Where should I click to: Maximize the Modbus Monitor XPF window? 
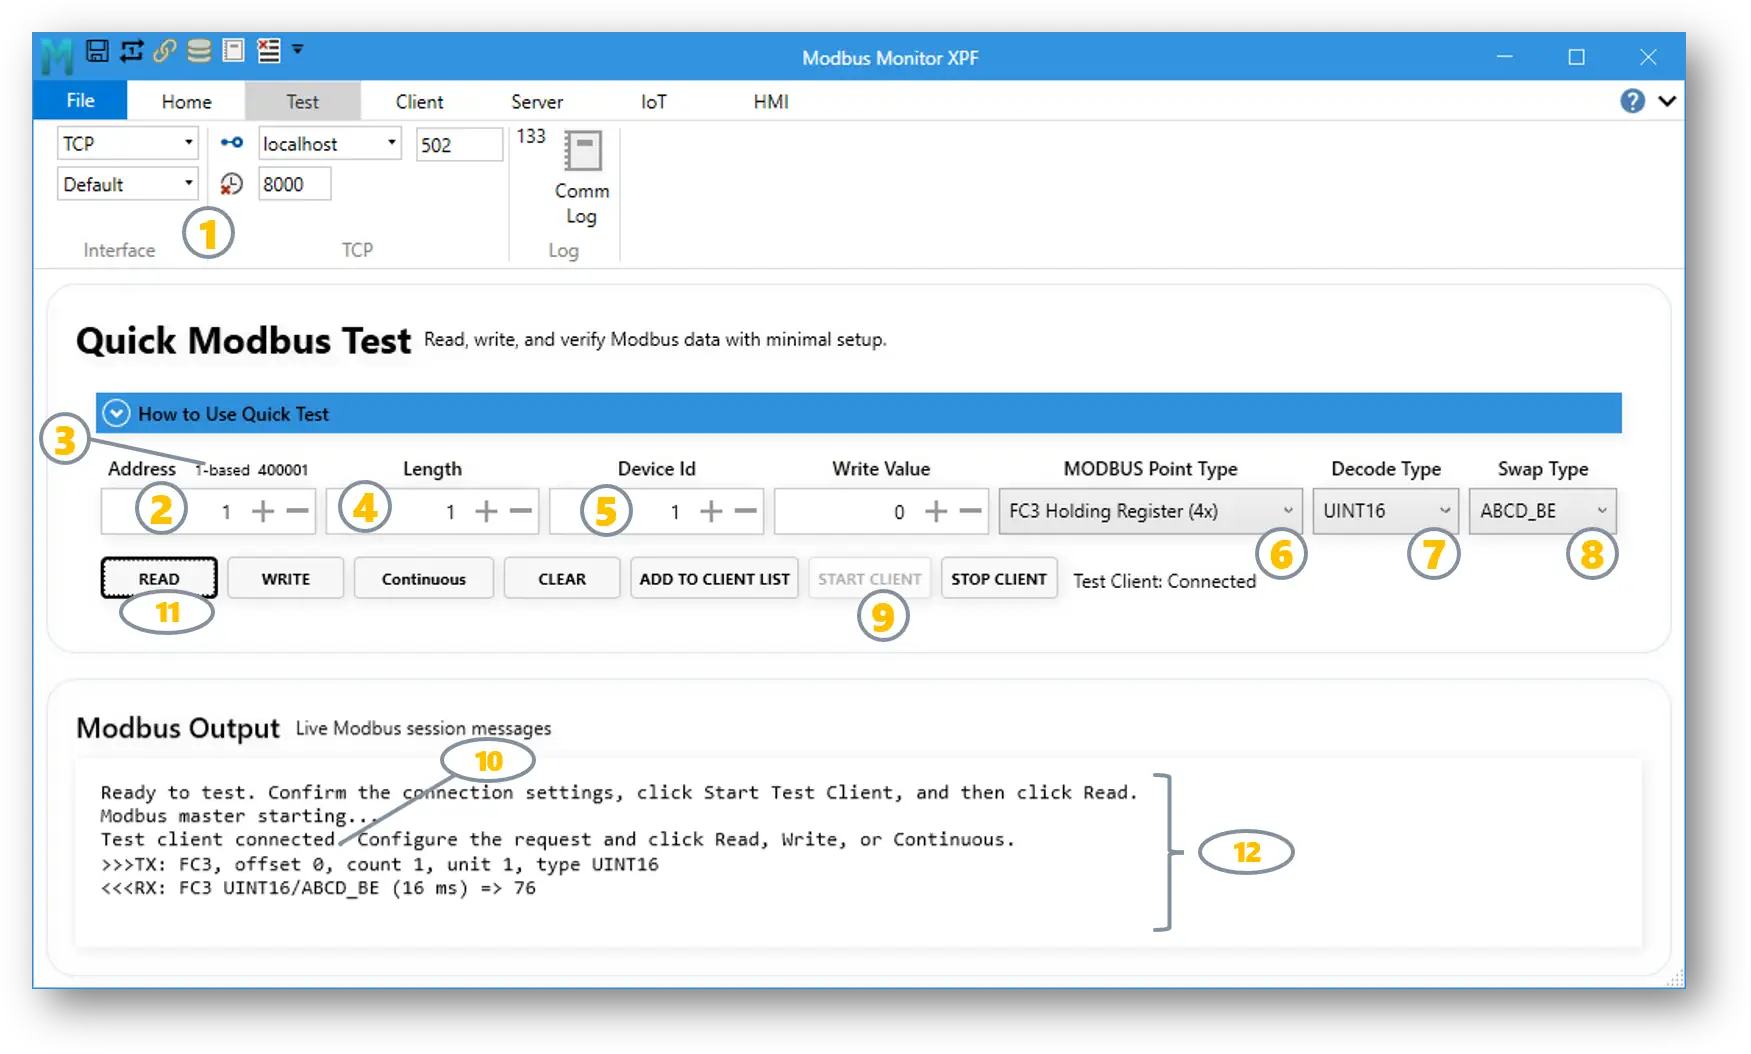point(1576,57)
